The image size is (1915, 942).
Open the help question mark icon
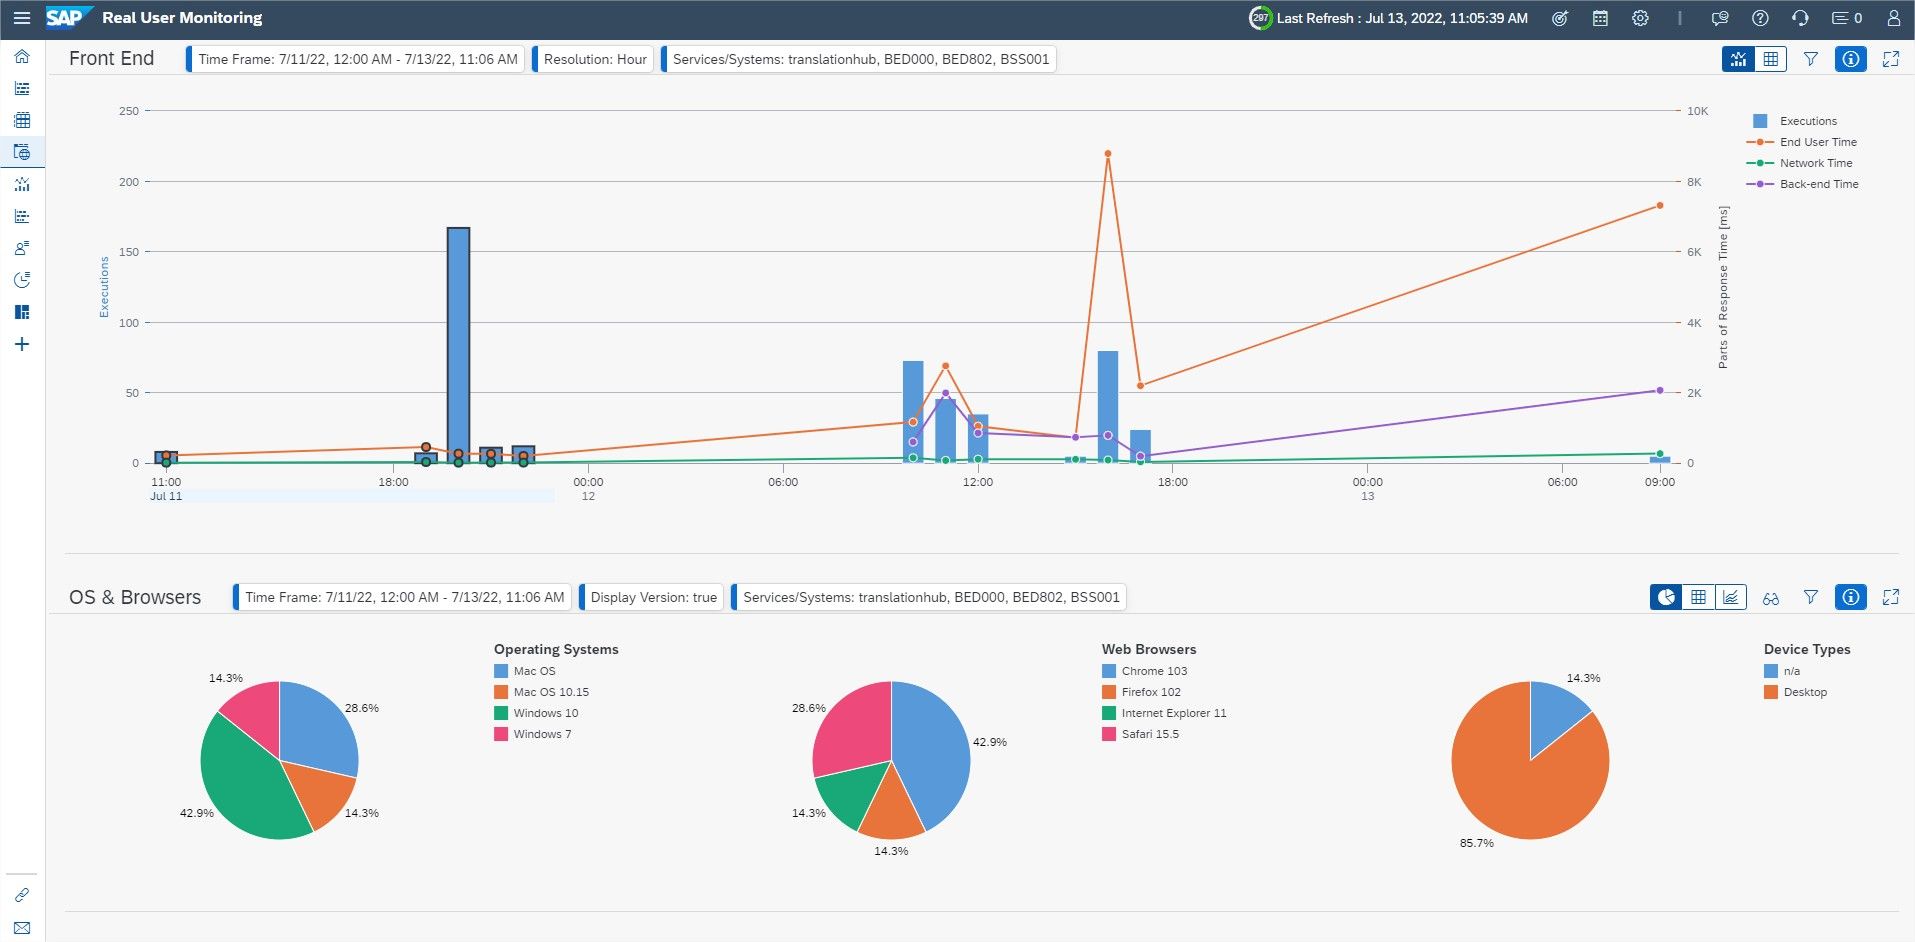pyautogui.click(x=1760, y=18)
